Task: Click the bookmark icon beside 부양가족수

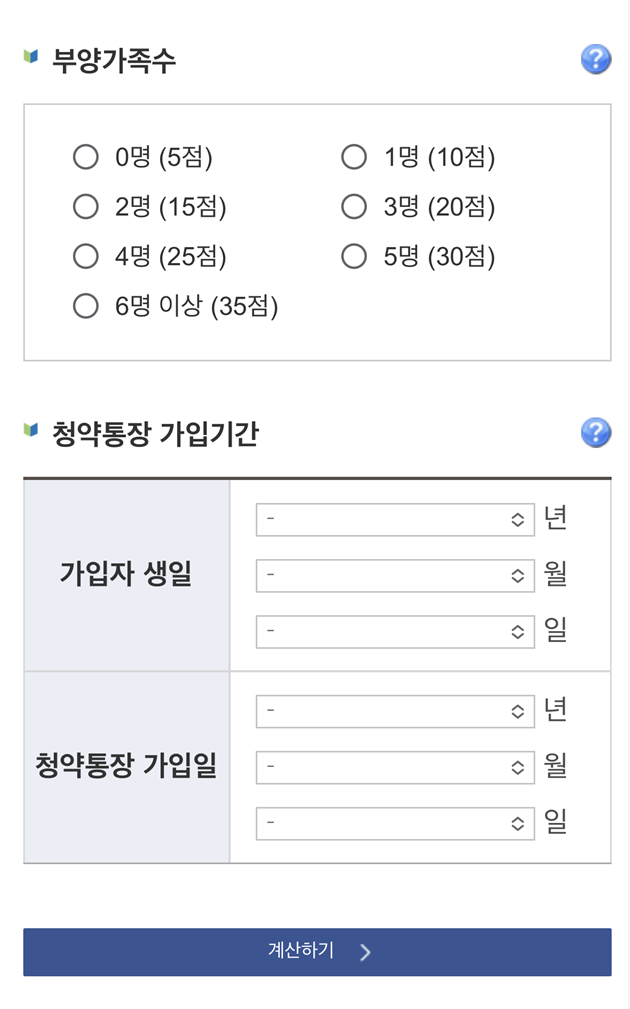Action: pos(31,58)
